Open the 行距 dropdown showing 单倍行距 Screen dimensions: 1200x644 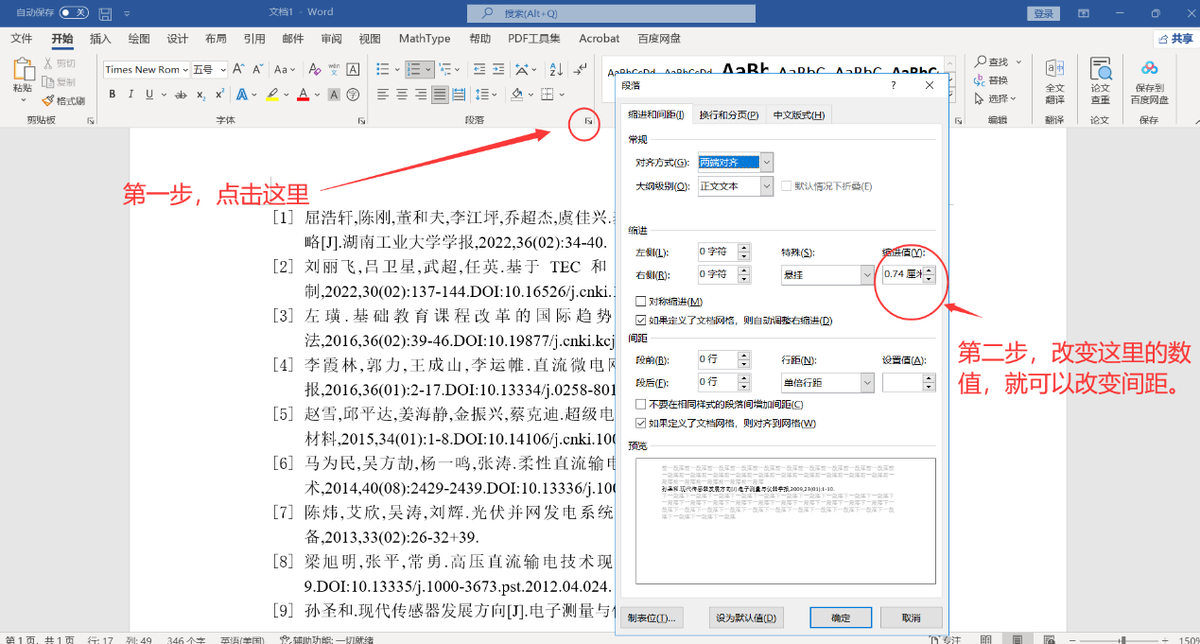pos(869,382)
